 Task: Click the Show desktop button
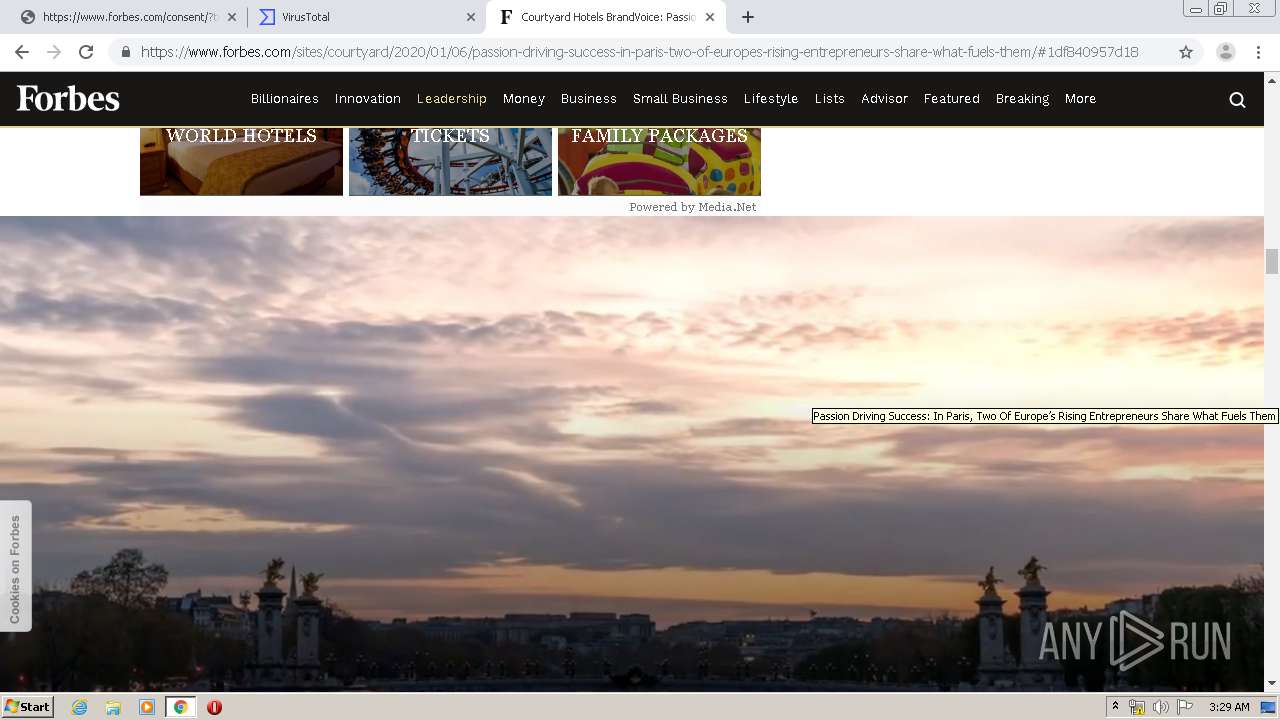(x=1269, y=707)
